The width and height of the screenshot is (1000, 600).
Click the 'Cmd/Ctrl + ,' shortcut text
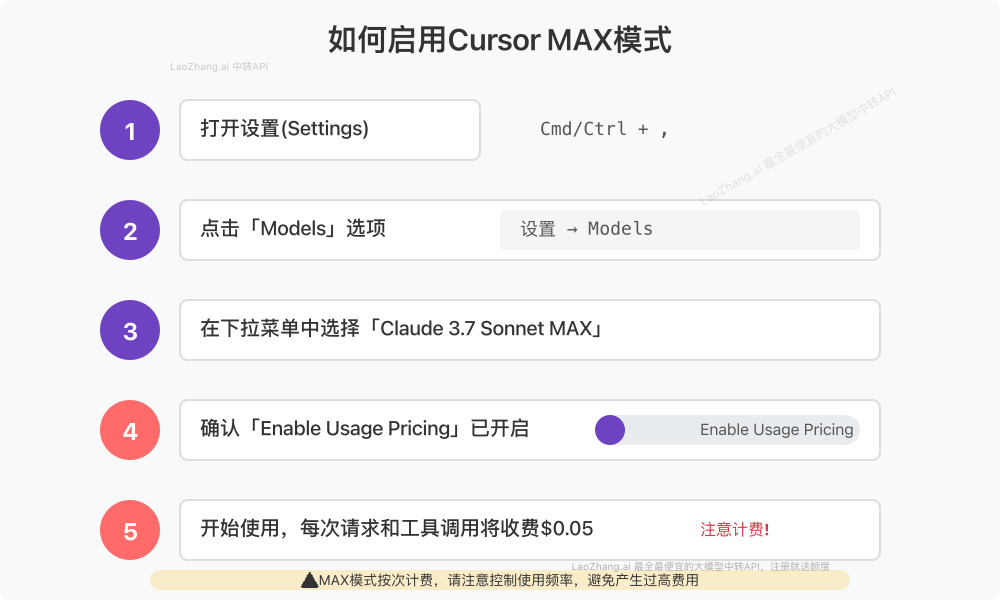point(603,129)
